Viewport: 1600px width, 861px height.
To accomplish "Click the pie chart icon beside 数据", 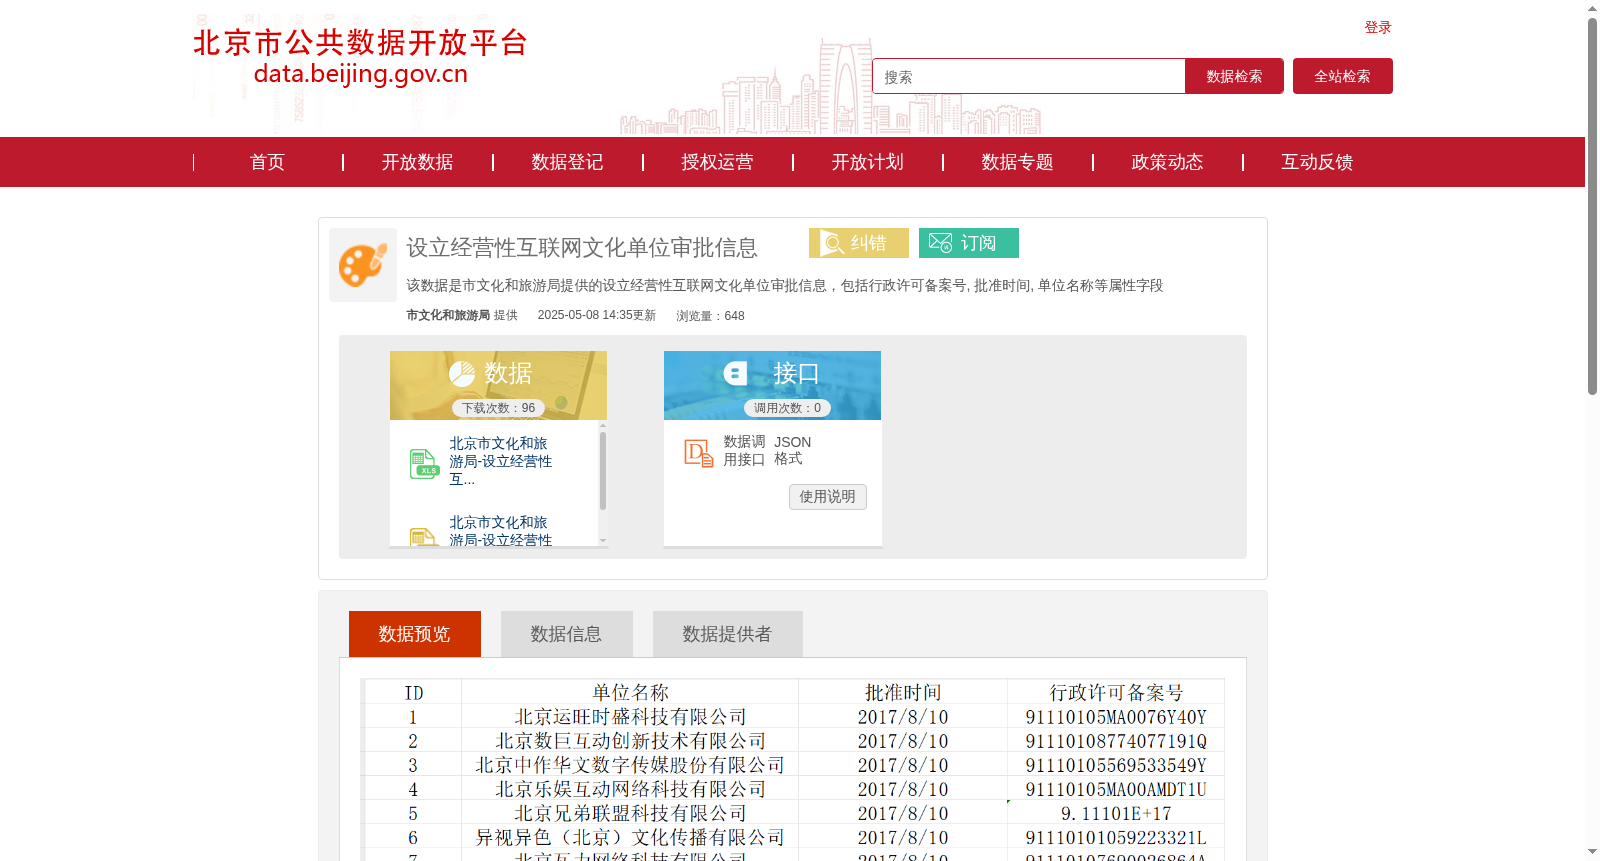I will pos(462,374).
